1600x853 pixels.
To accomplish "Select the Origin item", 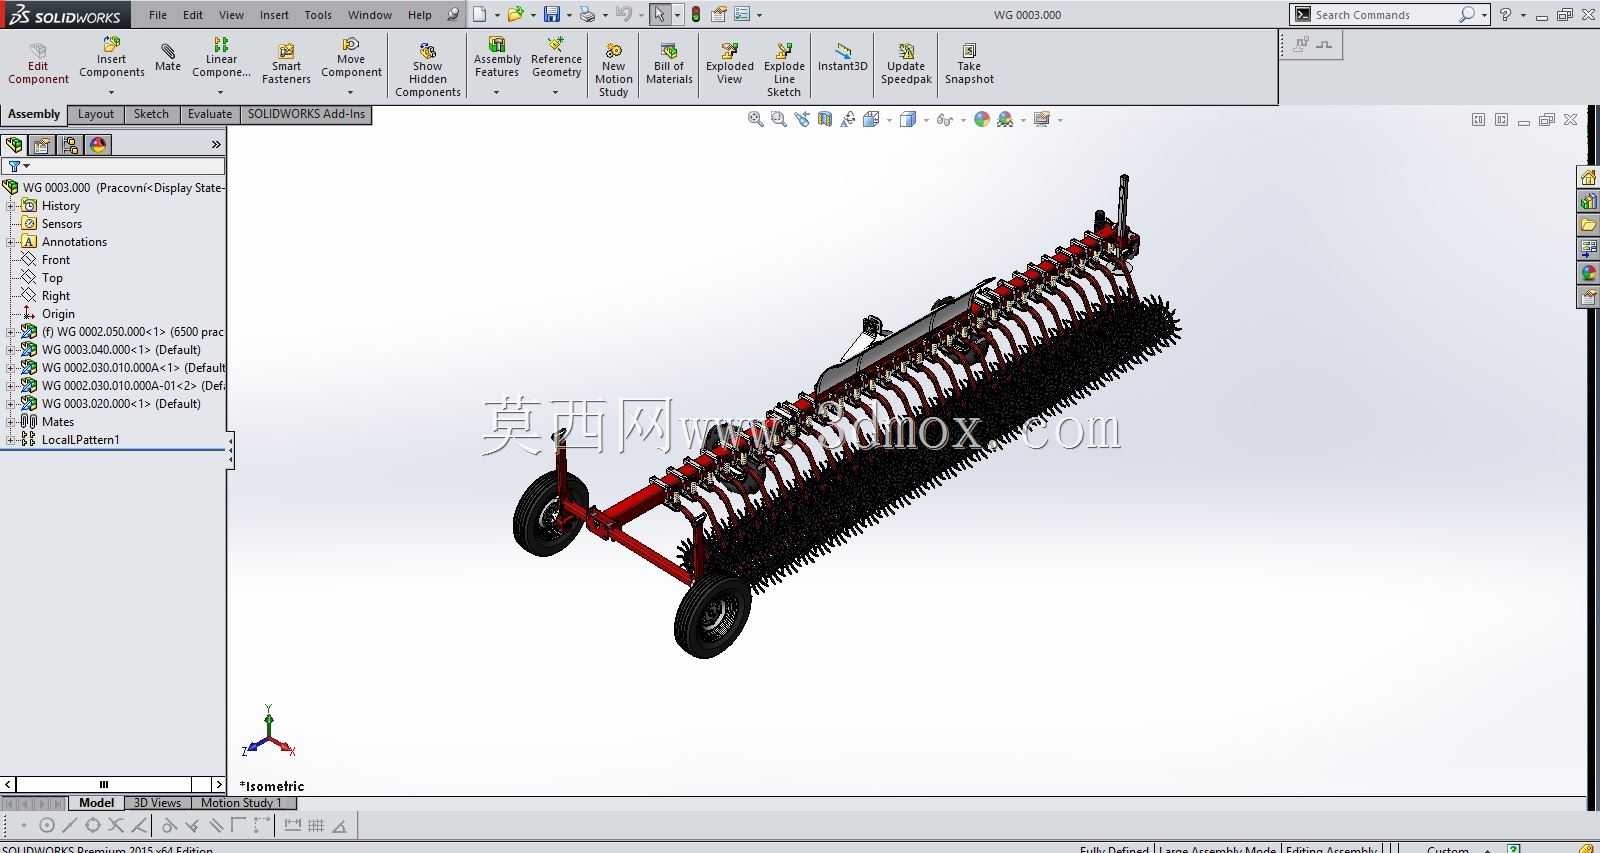I will click(x=58, y=314).
